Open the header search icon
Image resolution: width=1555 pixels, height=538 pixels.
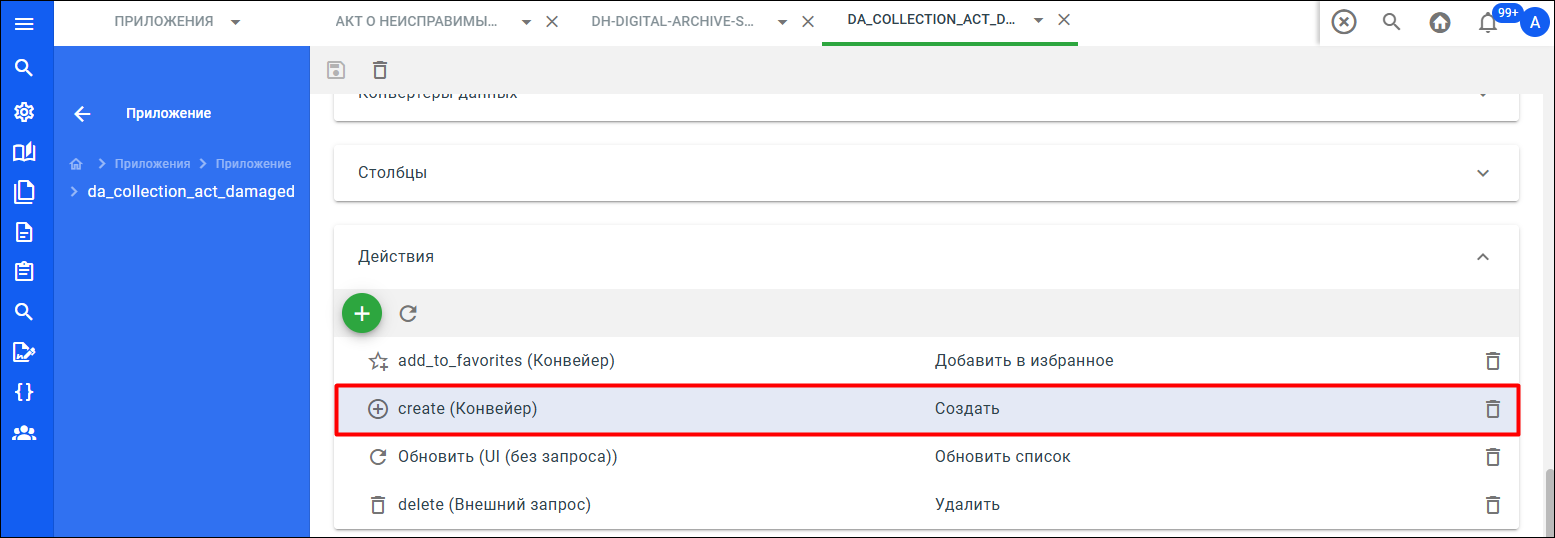point(1392,22)
